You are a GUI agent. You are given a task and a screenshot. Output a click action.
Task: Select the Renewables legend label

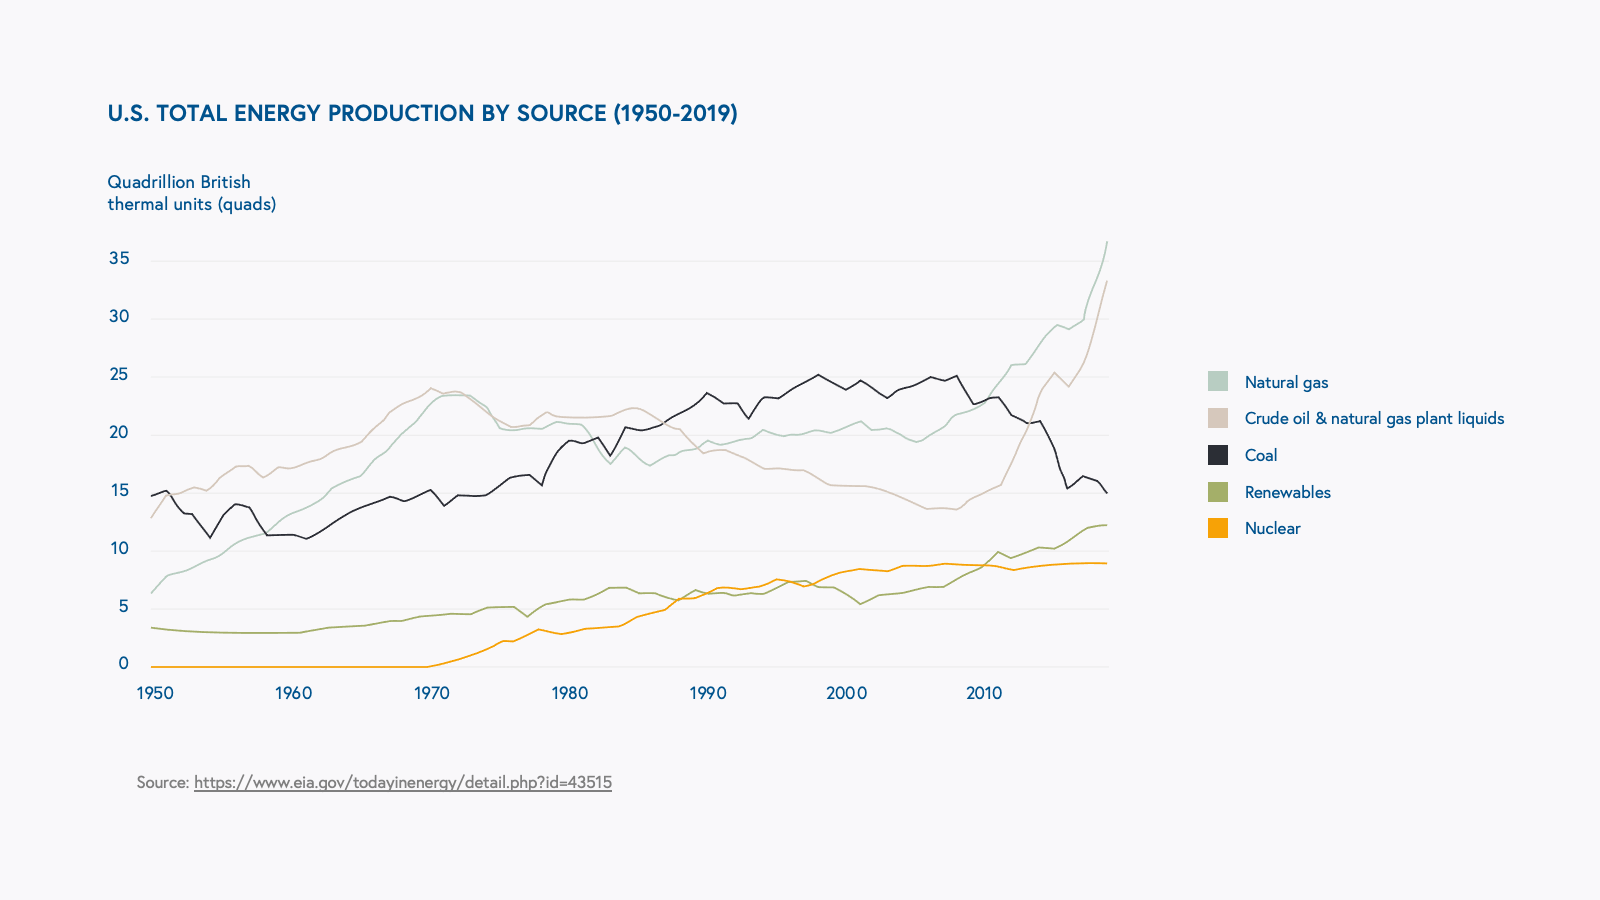pyautogui.click(x=1287, y=492)
